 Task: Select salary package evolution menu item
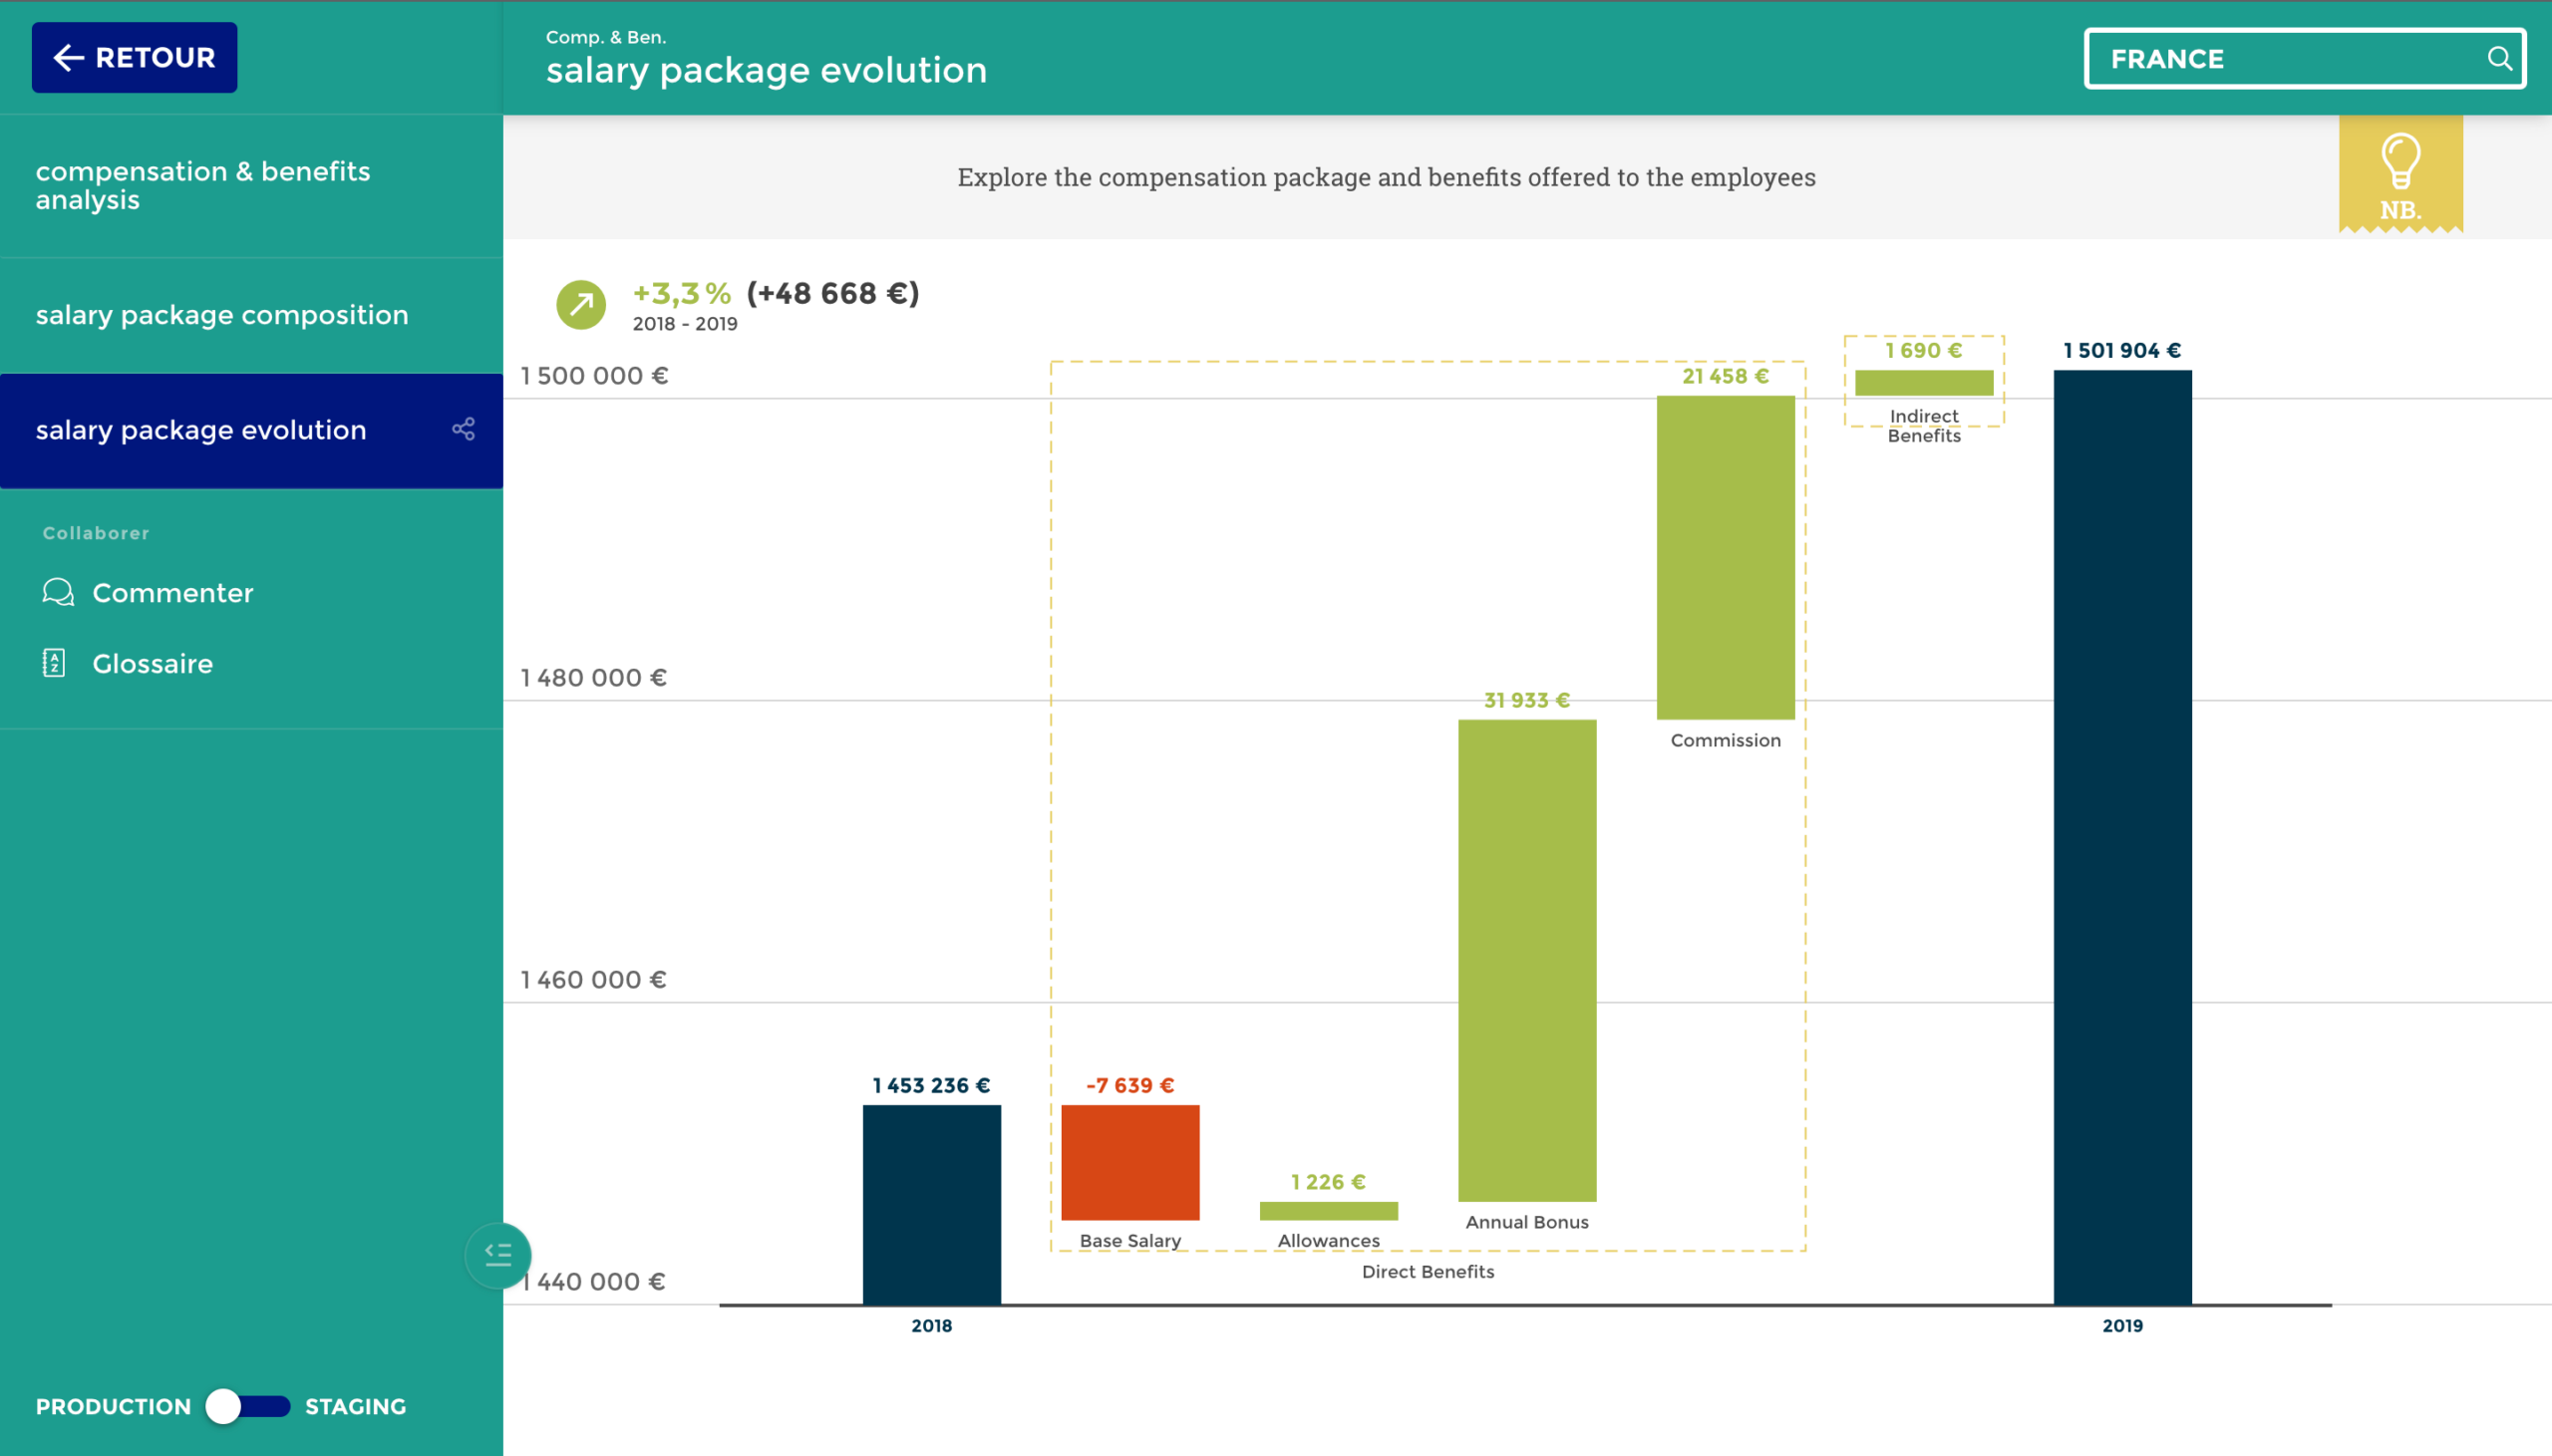tap(201, 430)
